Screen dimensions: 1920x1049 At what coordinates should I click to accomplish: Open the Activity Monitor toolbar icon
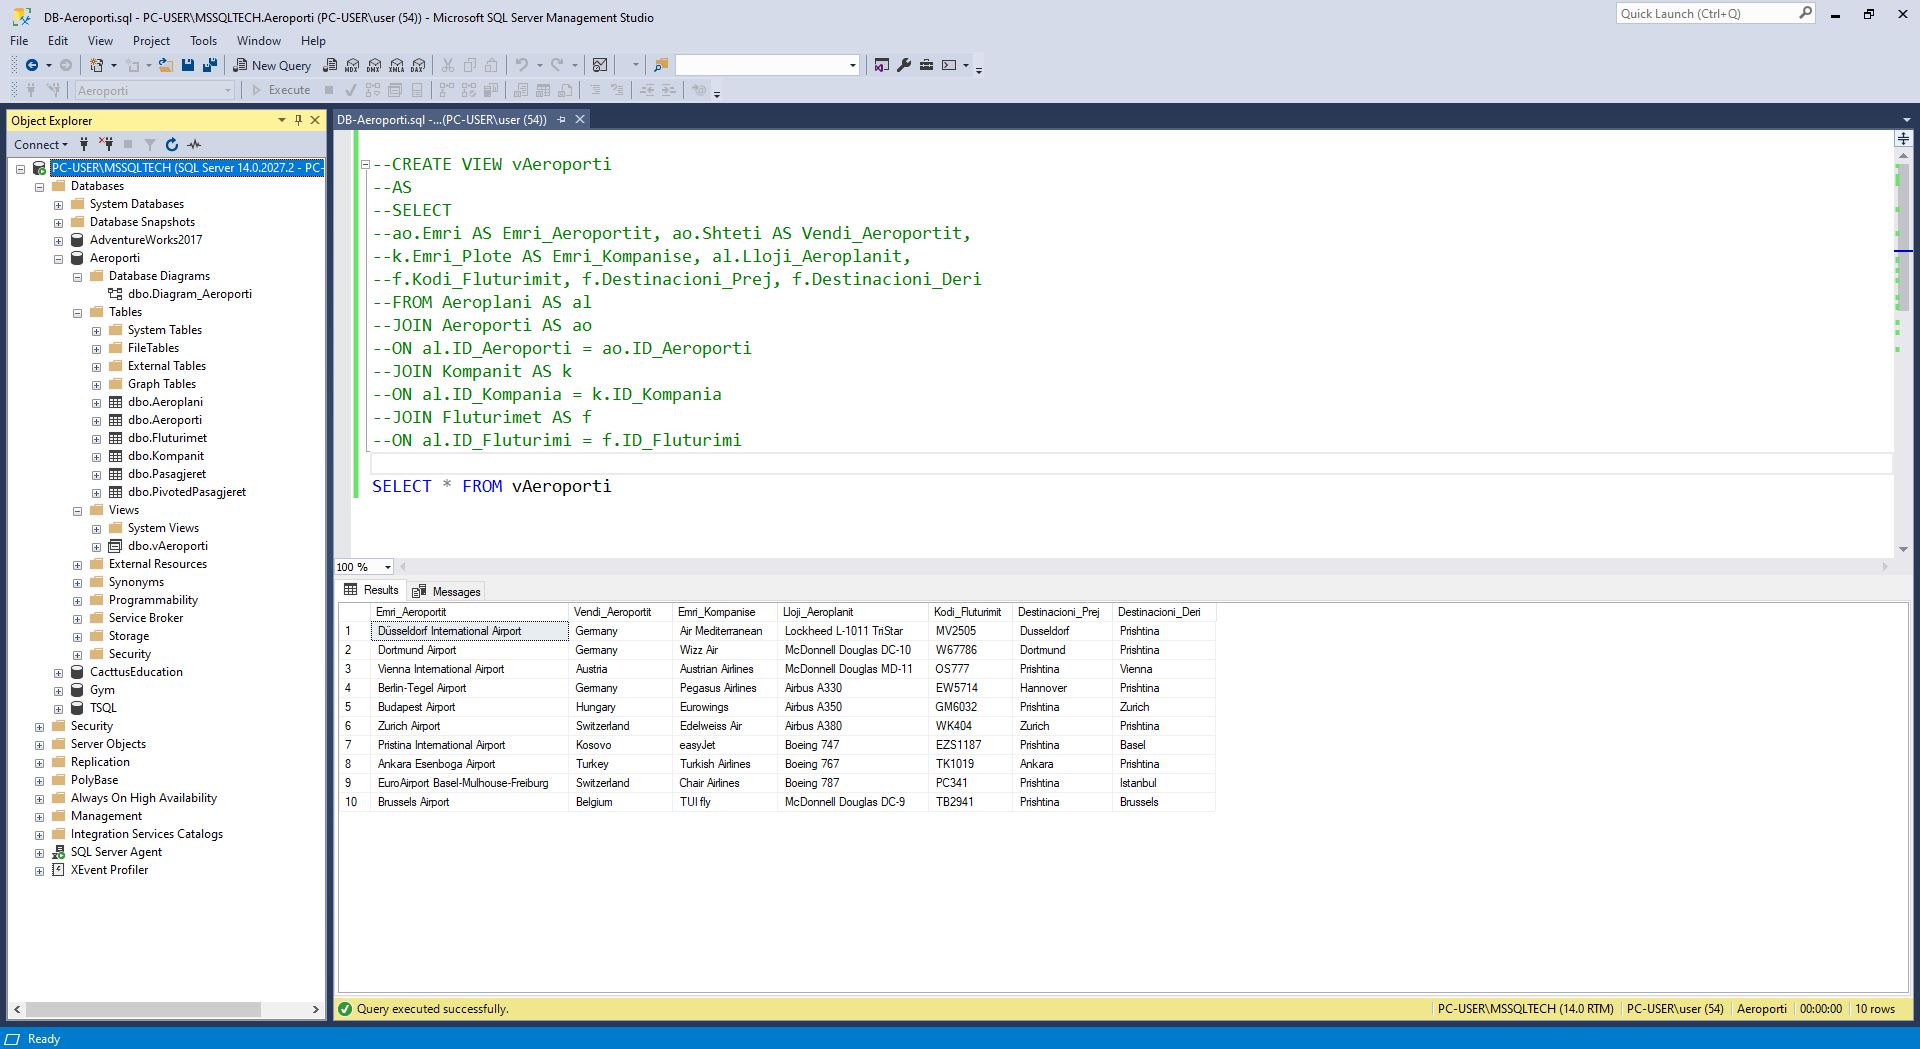coord(600,65)
